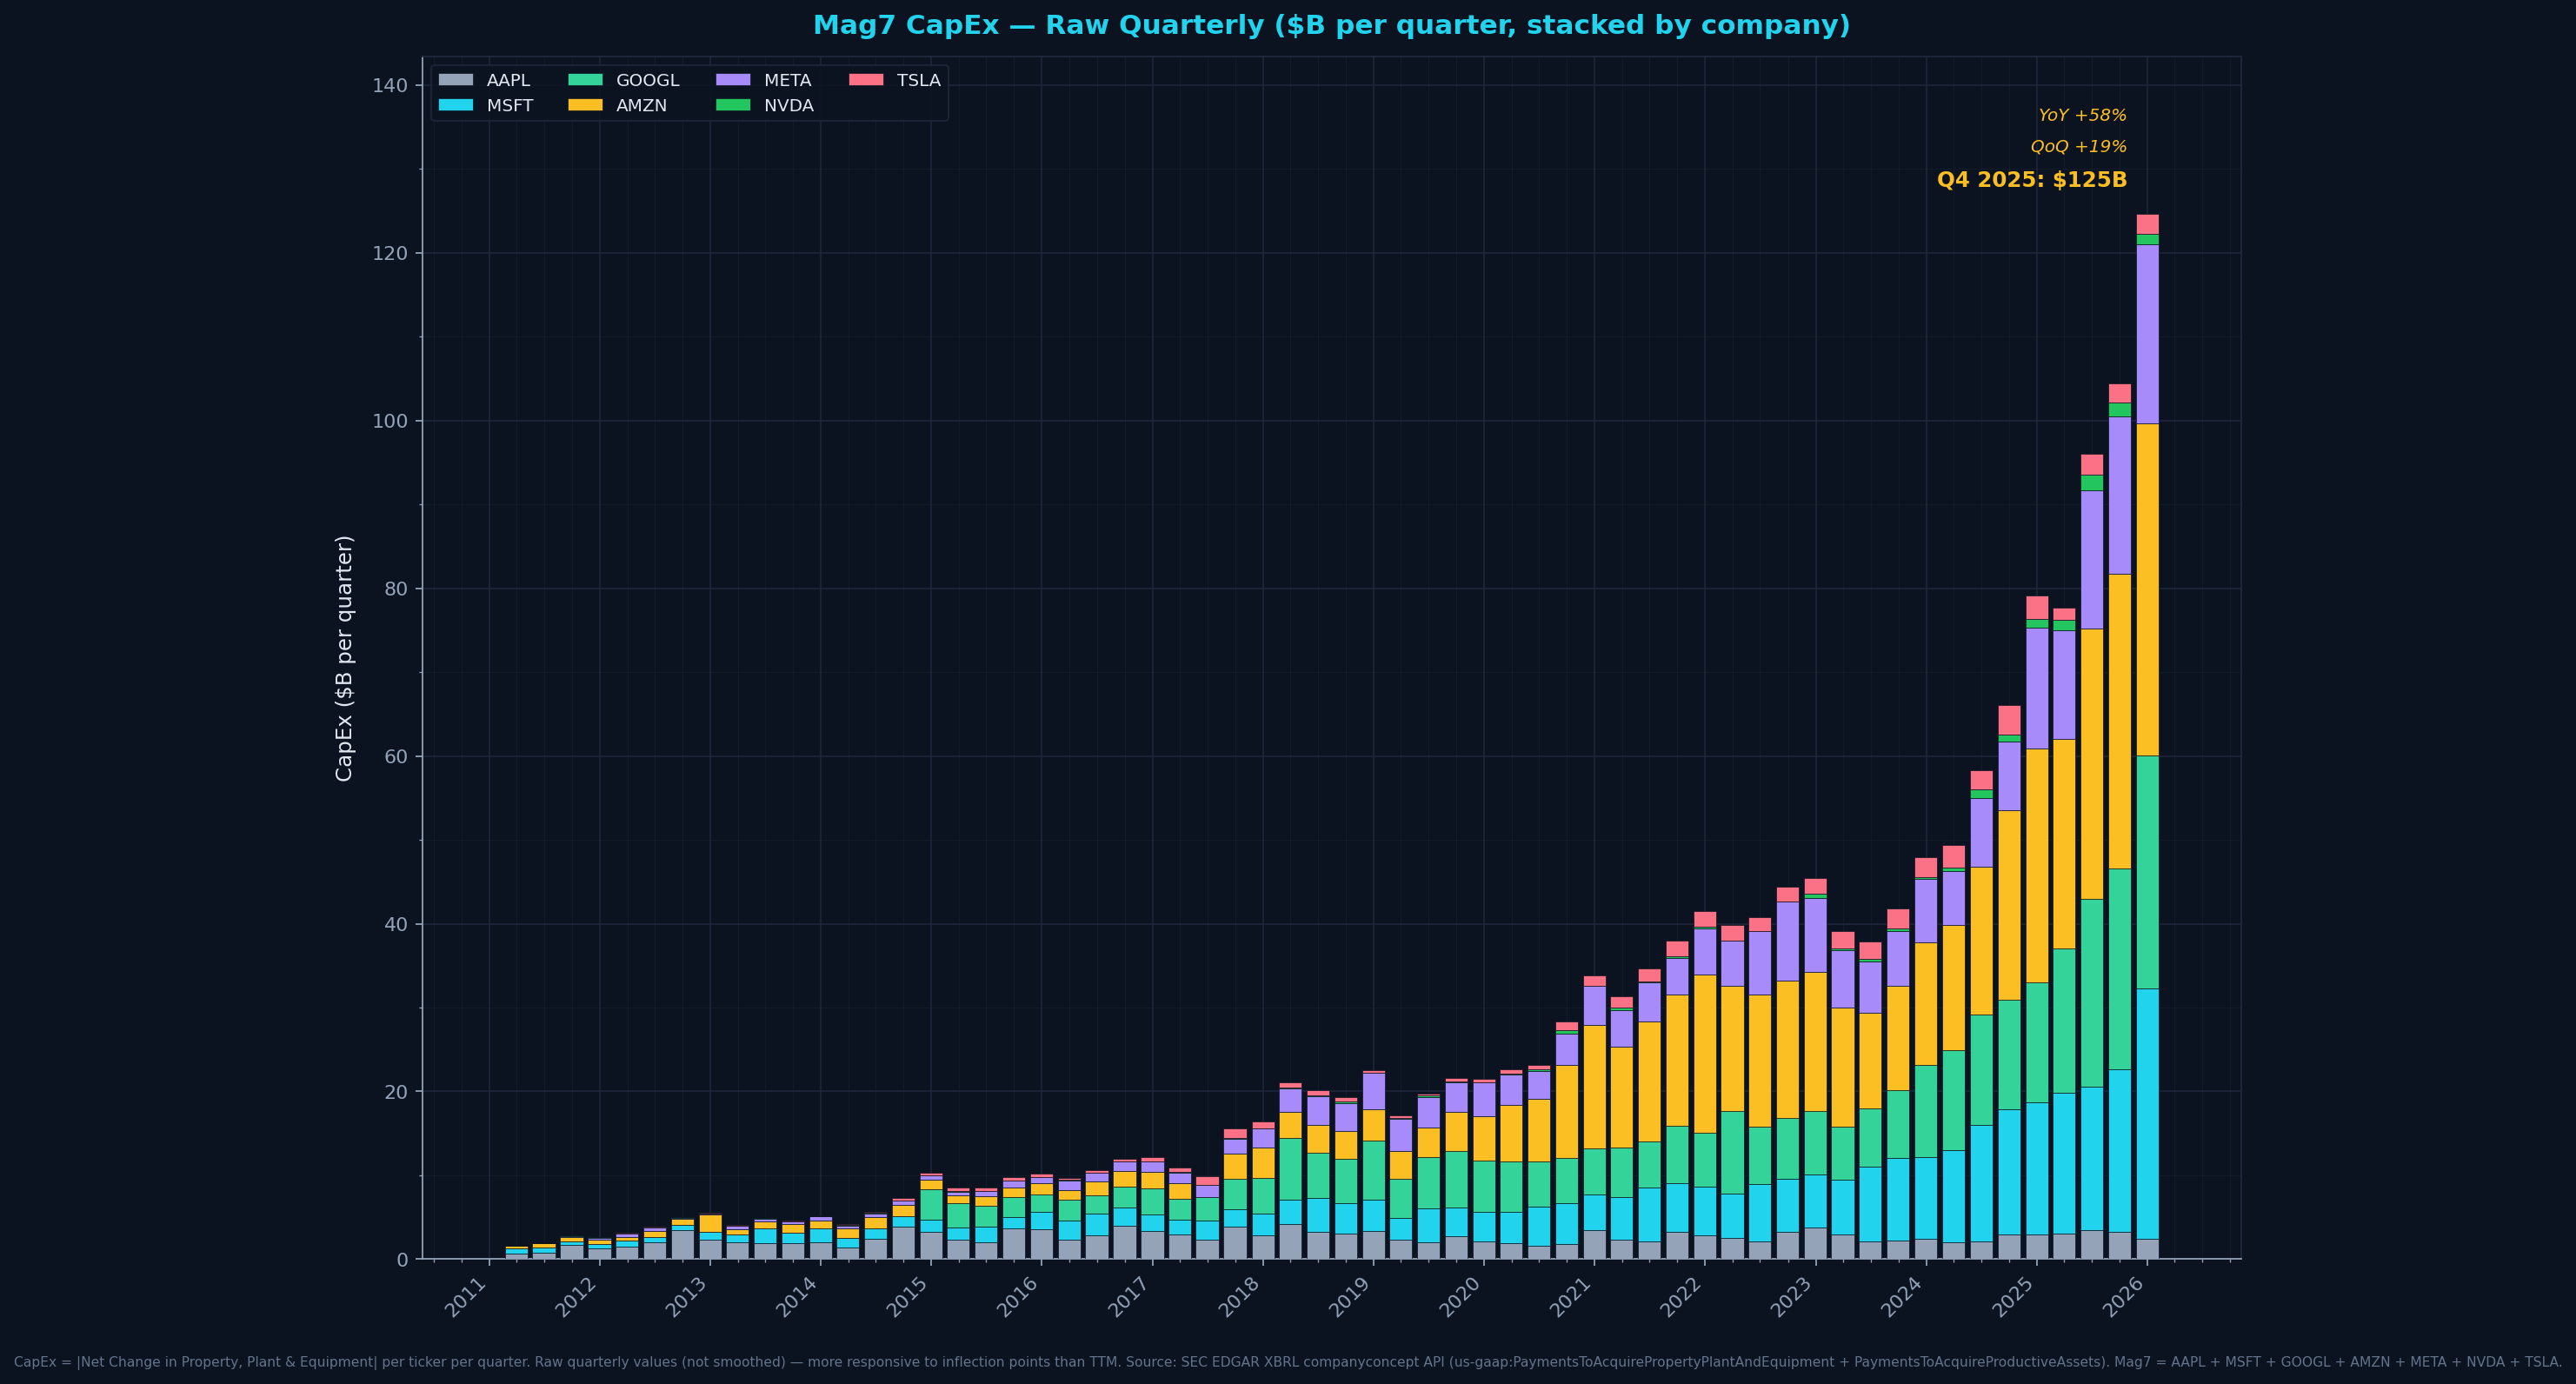Select the AMZN legend color marker
The width and height of the screenshot is (2576, 1384).
588,105
